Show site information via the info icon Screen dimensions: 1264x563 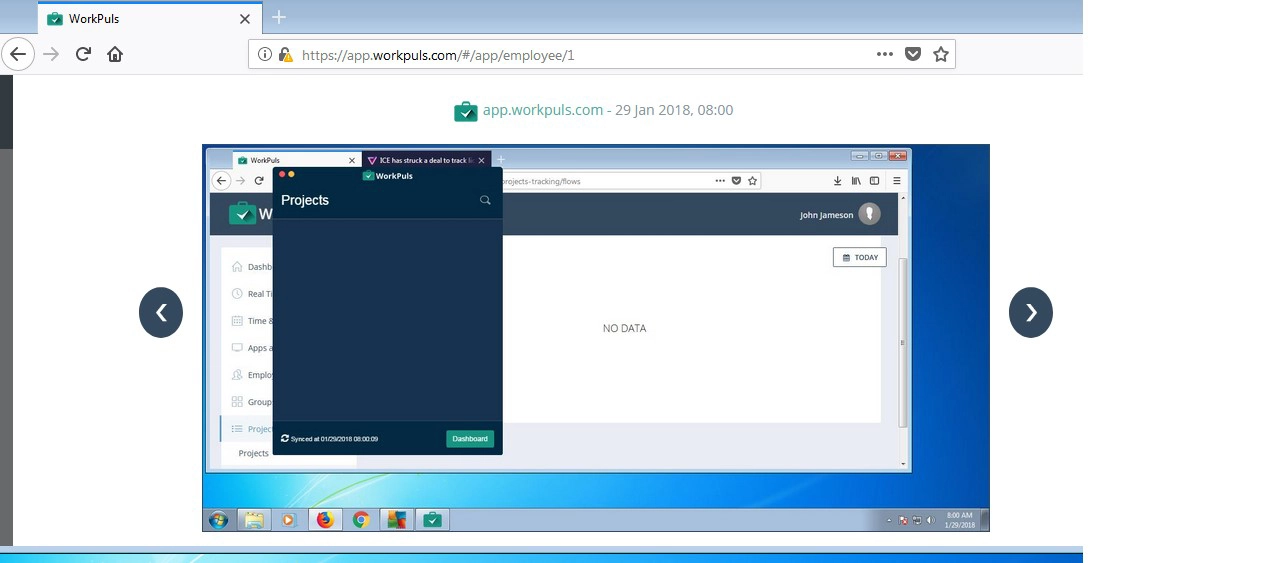(x=264, y=55)
